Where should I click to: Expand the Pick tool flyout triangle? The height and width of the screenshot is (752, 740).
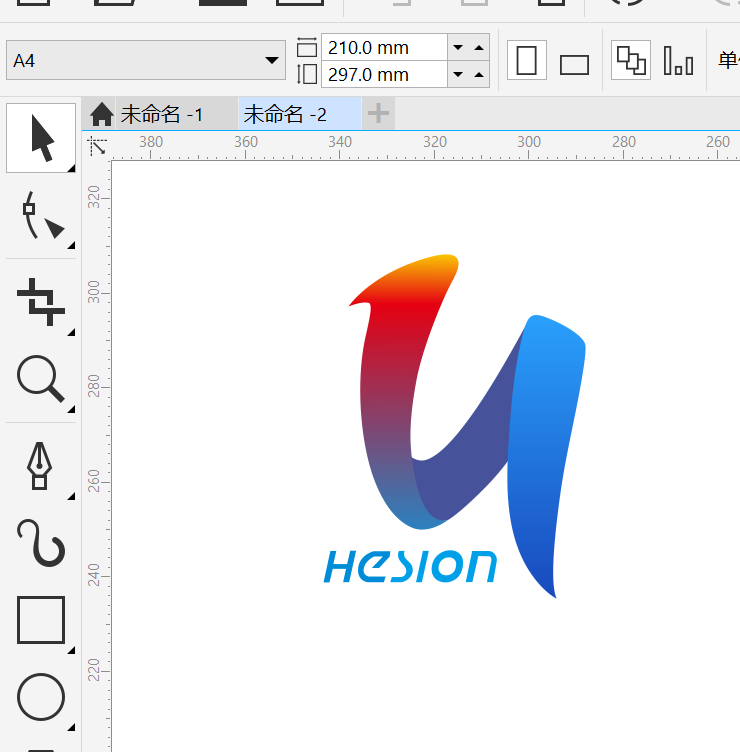(71, 168)
